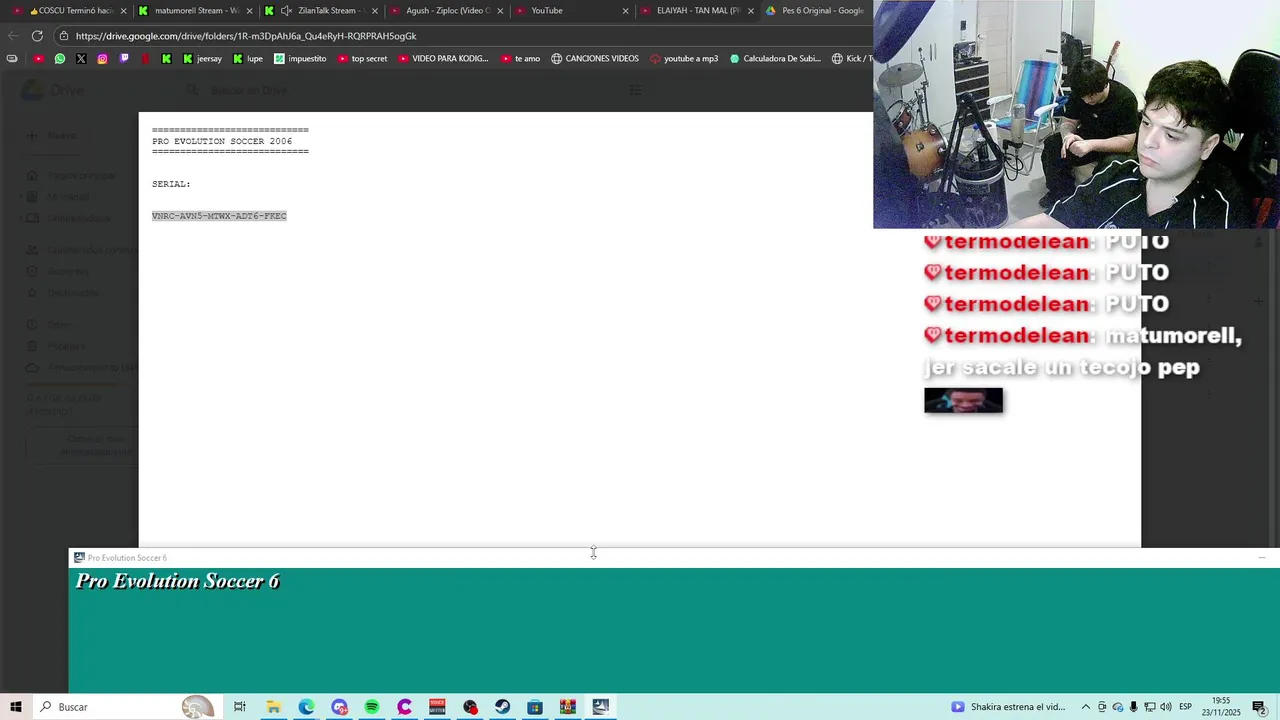Open the volume control in tray
The height and width of the screenshot is (720, 1280).
click(x=1166, y=707)
